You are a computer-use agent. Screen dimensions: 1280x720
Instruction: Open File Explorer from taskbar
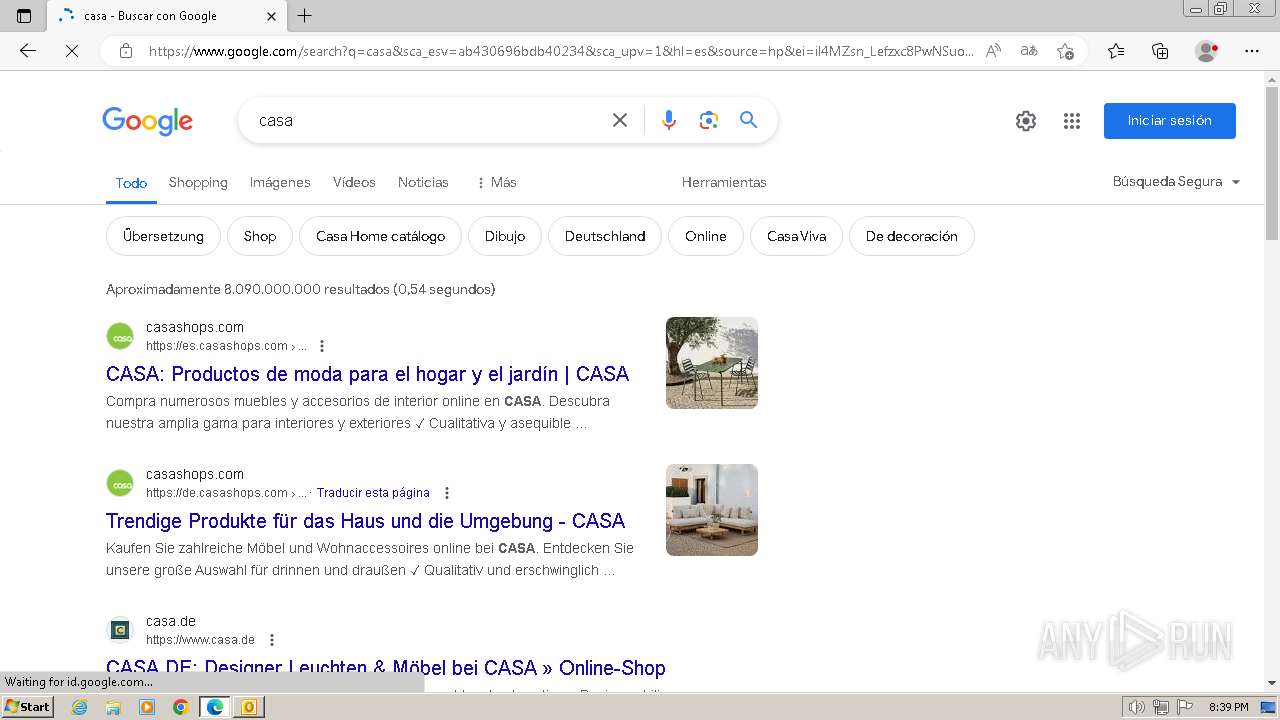pos(113,707)
